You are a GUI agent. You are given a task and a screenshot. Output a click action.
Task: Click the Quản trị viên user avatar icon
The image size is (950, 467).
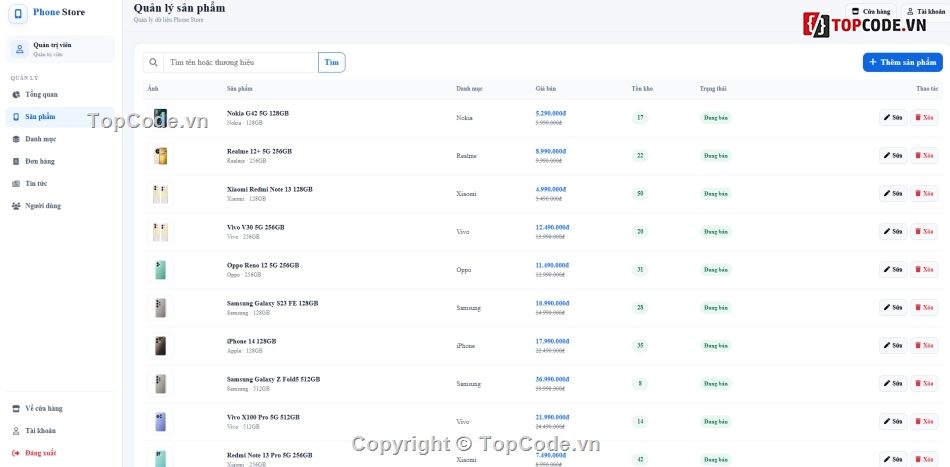pyautogui.click(x=19, y=49)
